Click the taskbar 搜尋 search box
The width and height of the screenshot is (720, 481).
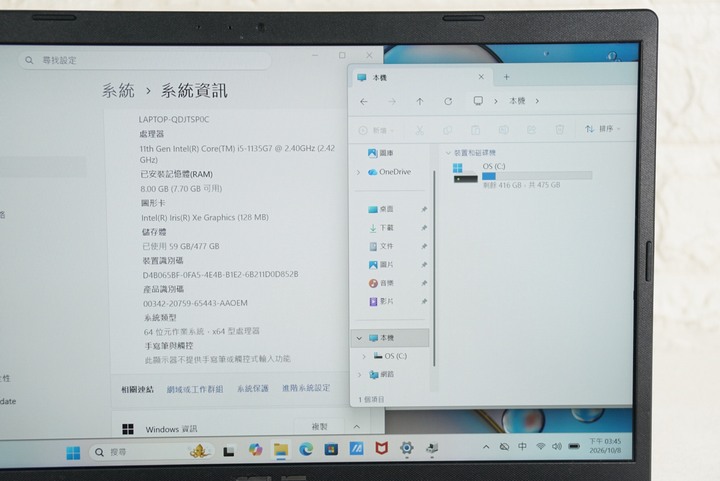152,452
